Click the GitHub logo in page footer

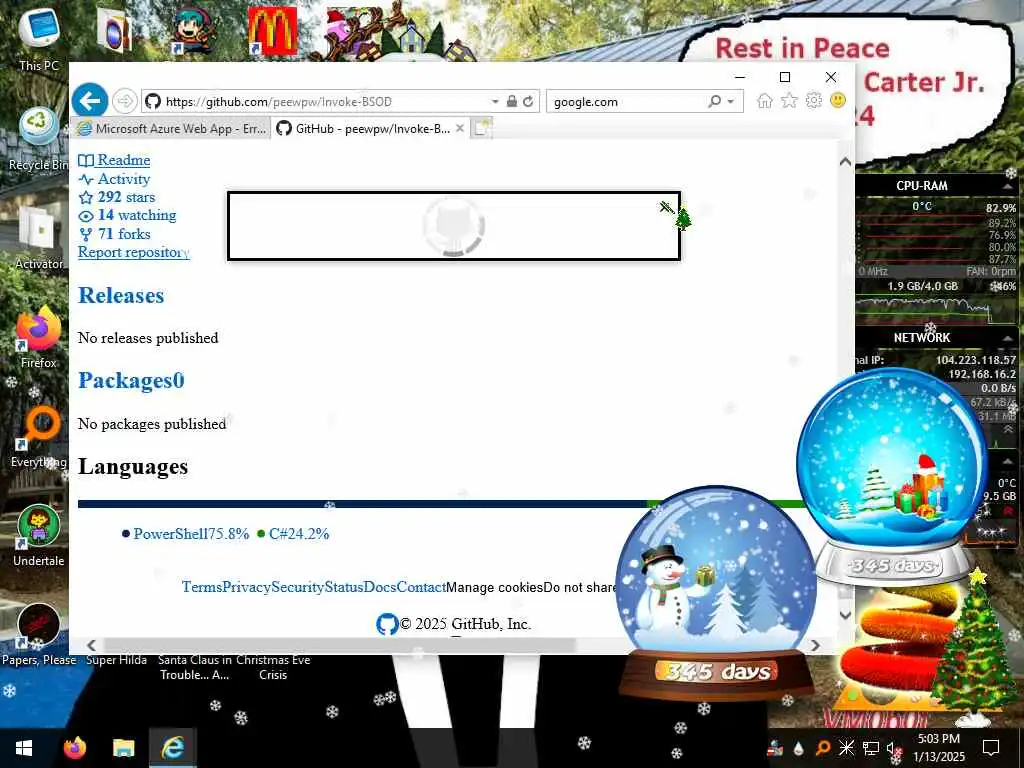tap(387, 624)
